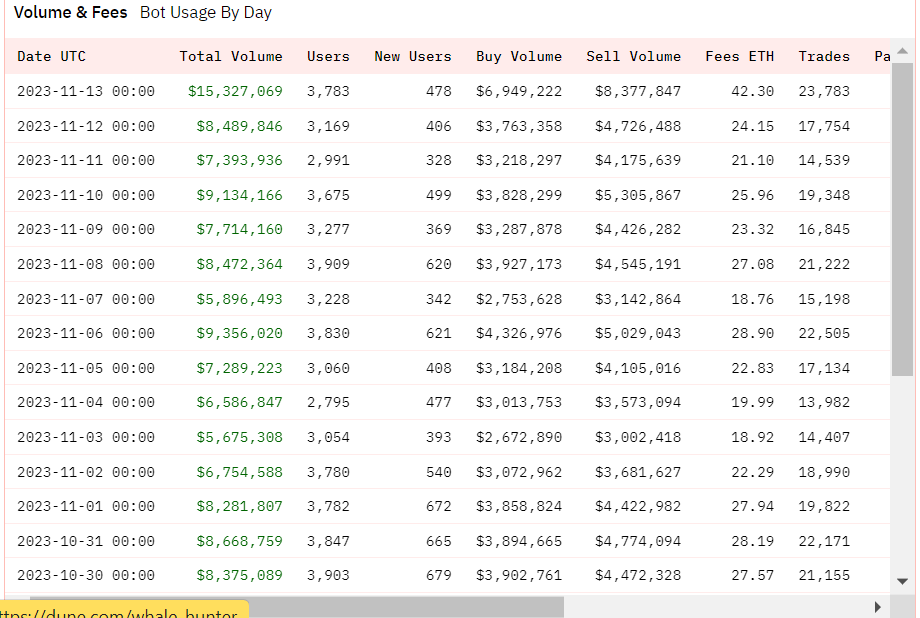
Task: Sort by Buy Volume column header
Action: pyautogui.click(x=519, y=56)
